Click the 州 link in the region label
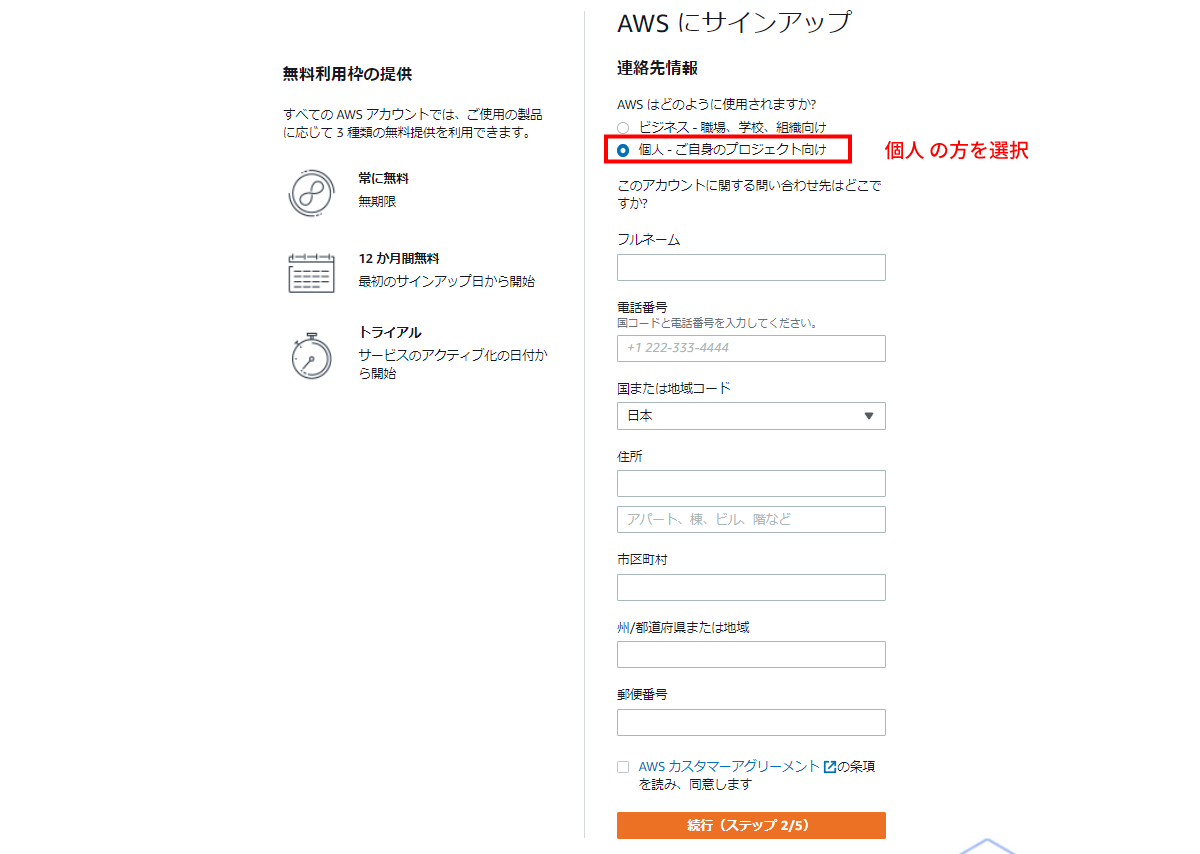 (622, 628)
